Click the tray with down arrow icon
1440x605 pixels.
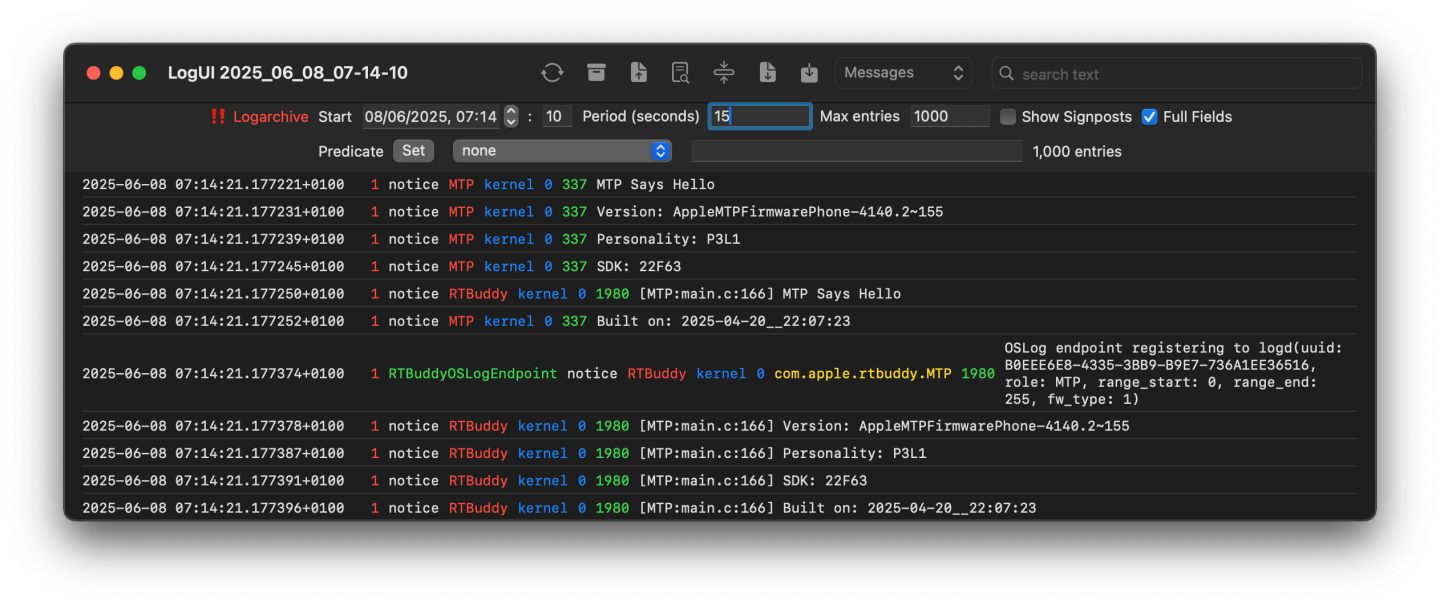click(x=810, y=73)
